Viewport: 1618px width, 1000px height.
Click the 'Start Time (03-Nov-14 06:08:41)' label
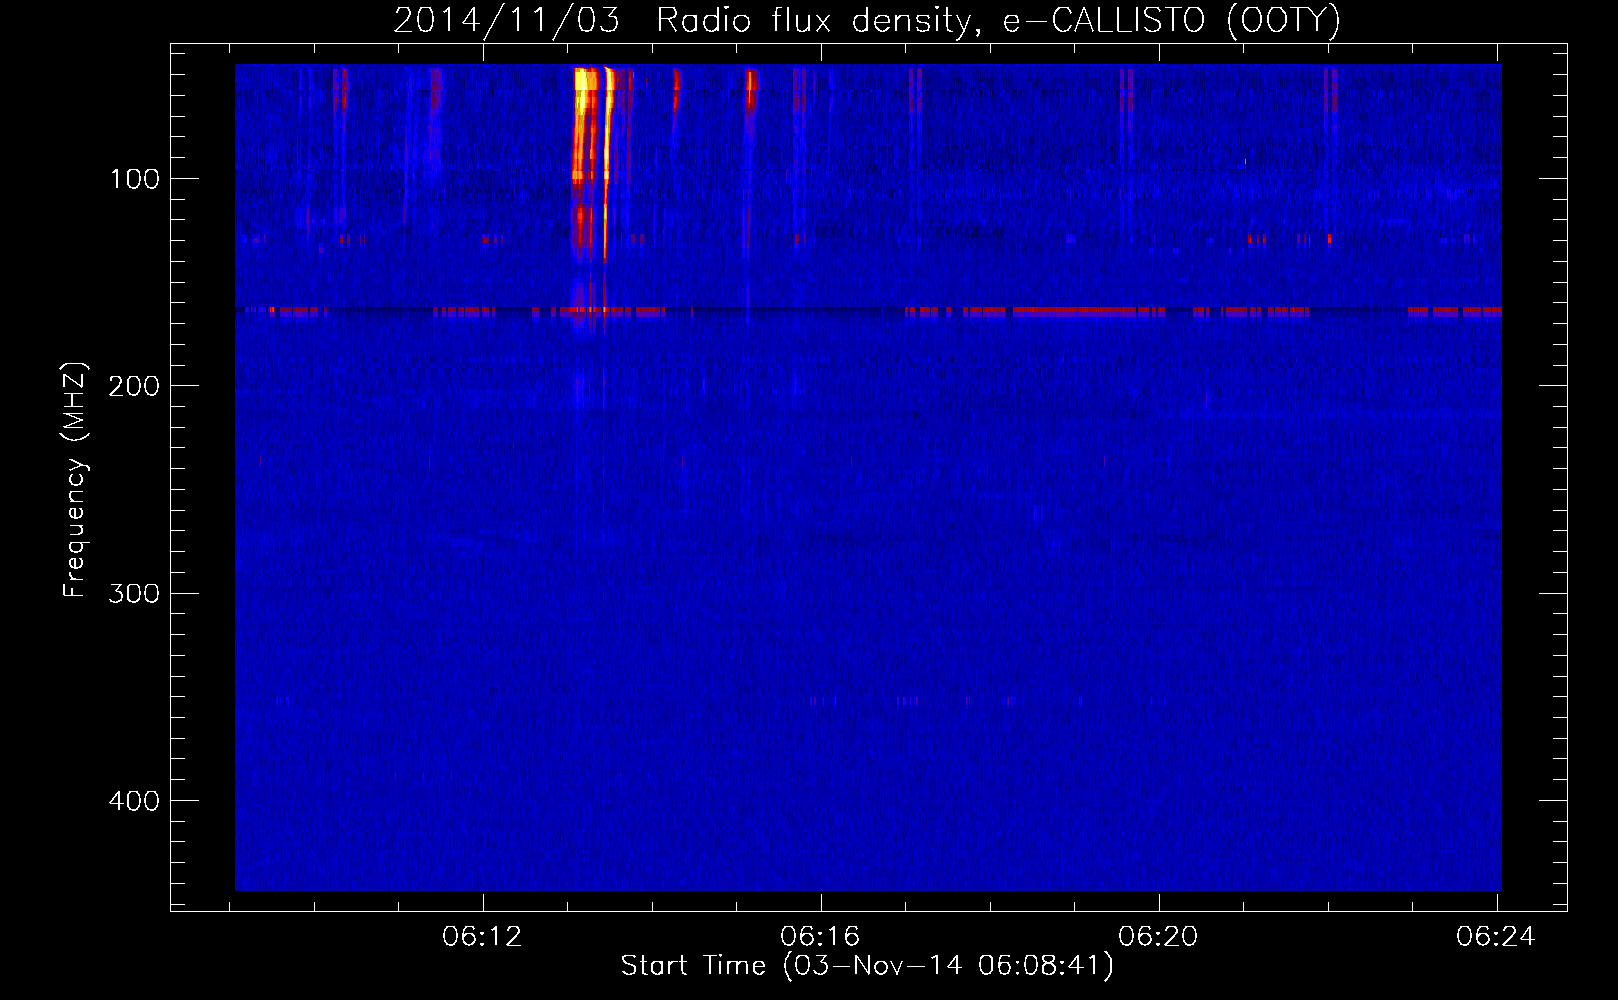click(x=867, y=966)
